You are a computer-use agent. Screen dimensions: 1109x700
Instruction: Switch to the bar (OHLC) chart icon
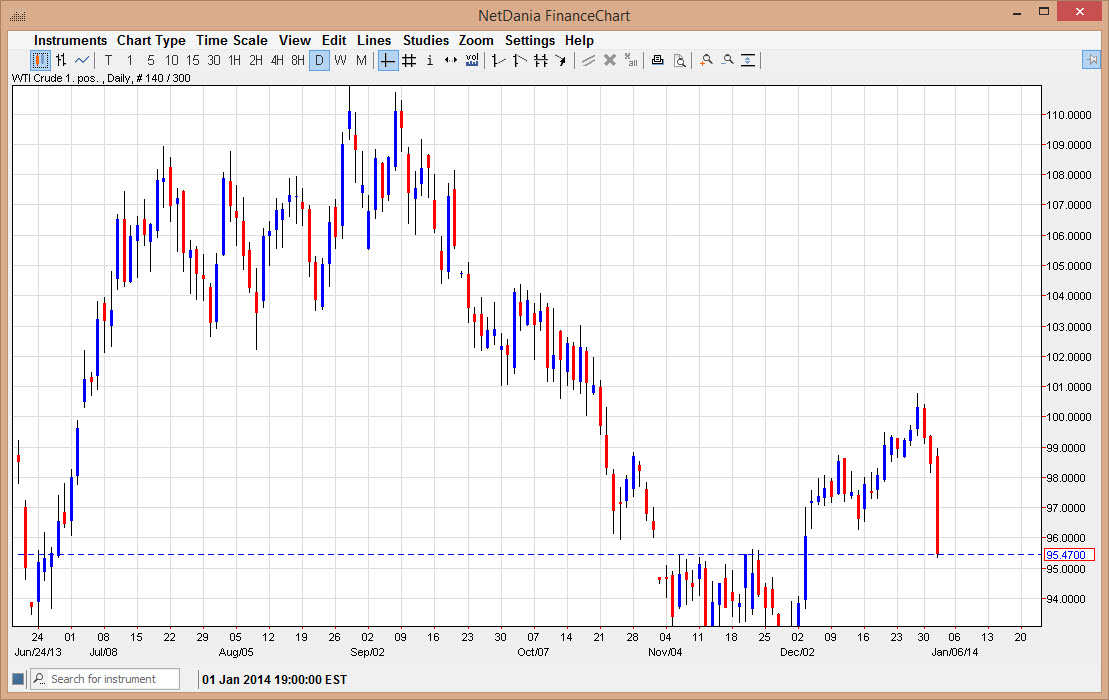[61, 61]
